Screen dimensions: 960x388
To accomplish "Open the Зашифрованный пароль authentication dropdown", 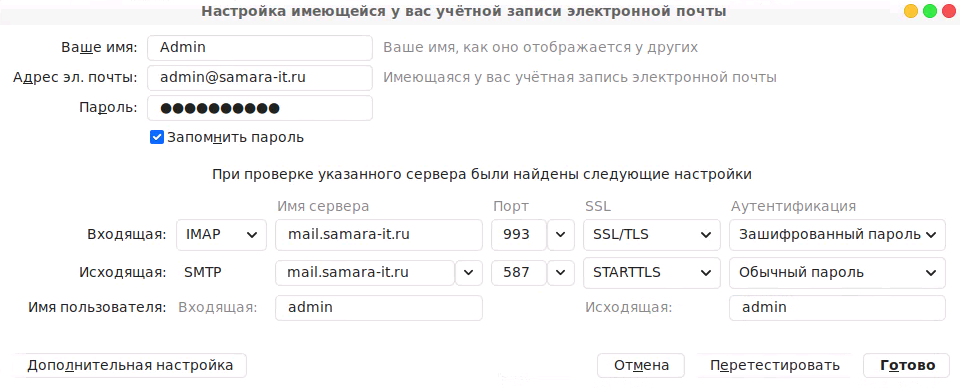I will click(837, 235).
